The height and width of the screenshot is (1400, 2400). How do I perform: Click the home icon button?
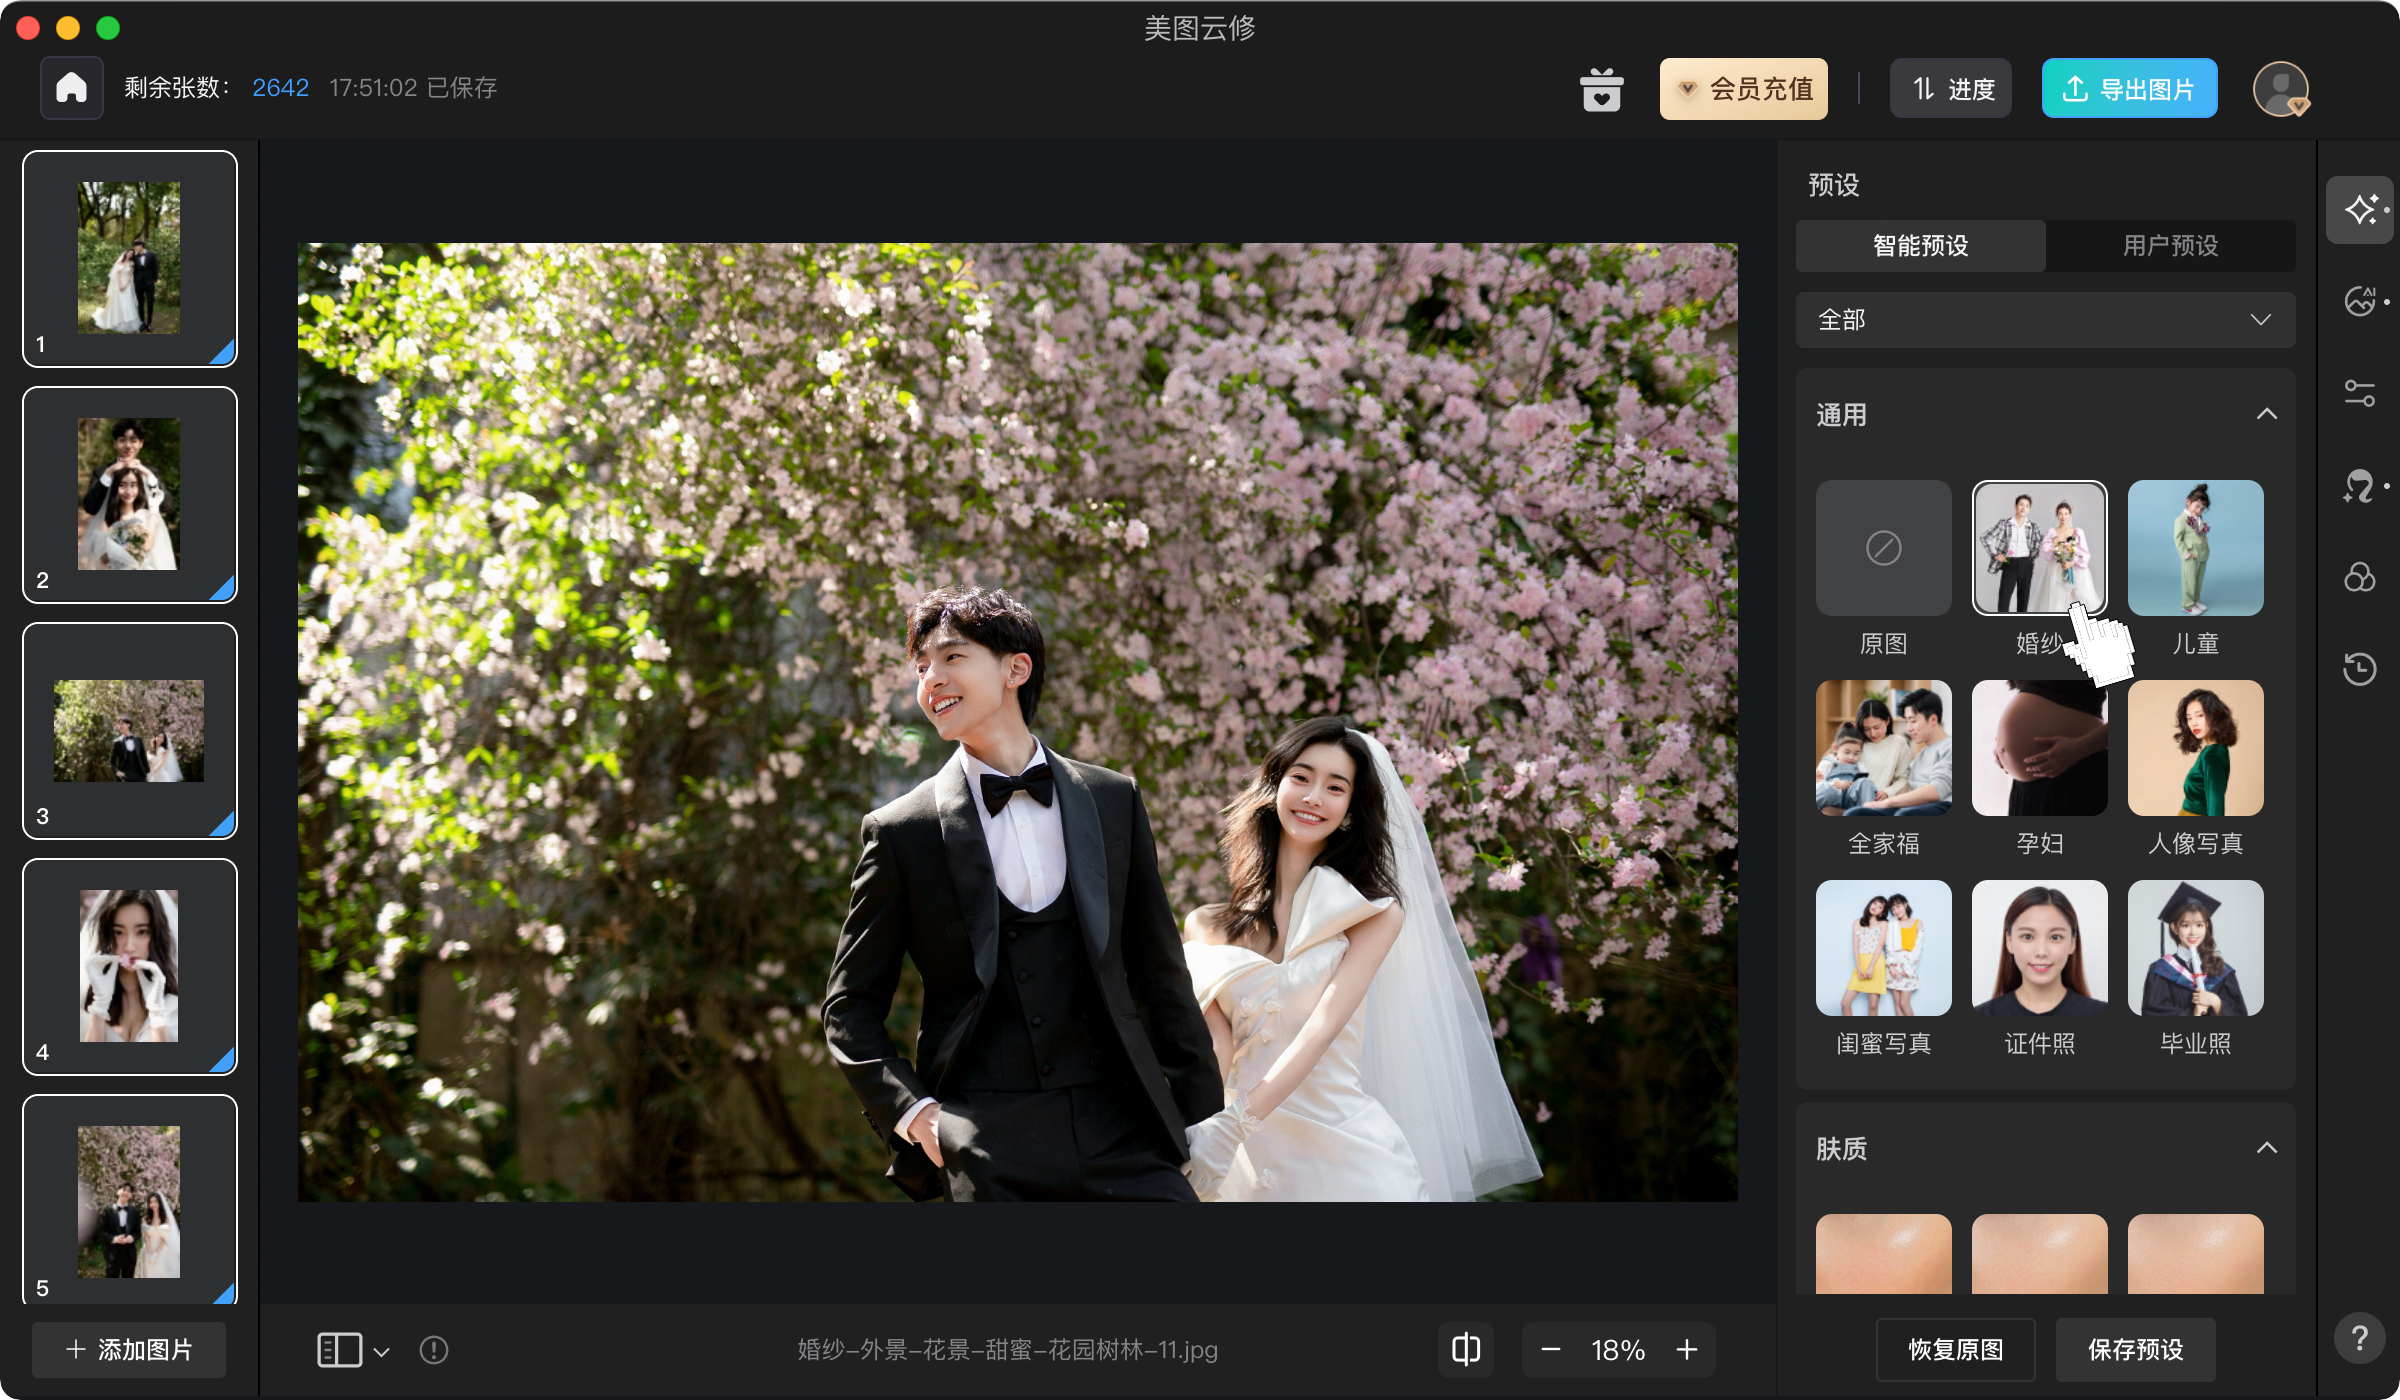(71, 88)
